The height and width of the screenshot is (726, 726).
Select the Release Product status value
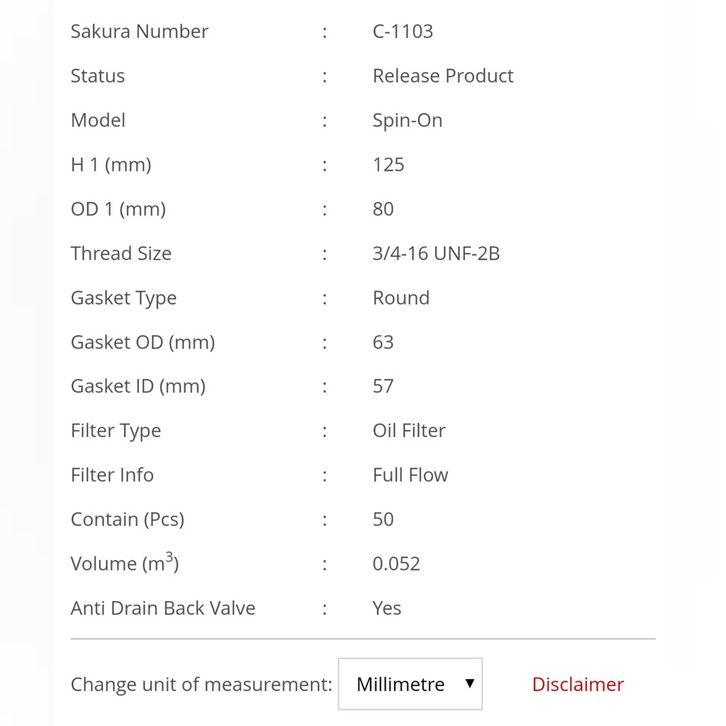click(x=442, y=76)
